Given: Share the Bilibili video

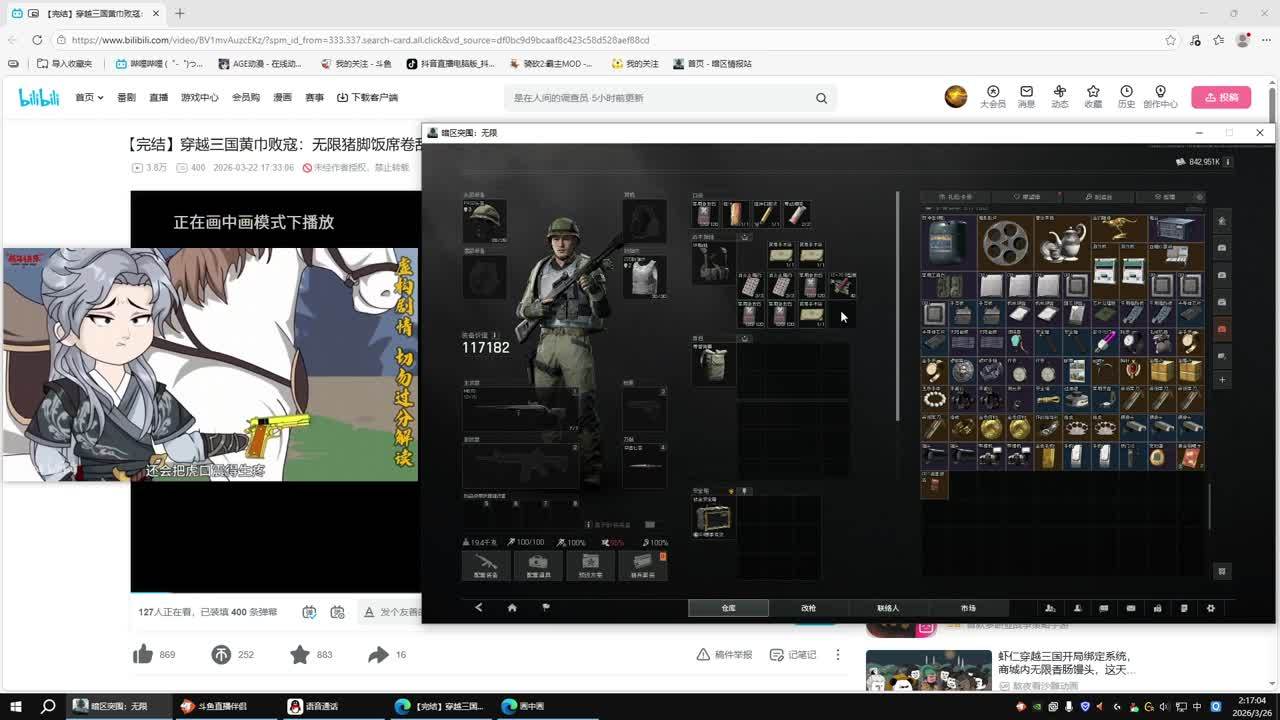Looking at the screenshot, I should pos(377,655).
